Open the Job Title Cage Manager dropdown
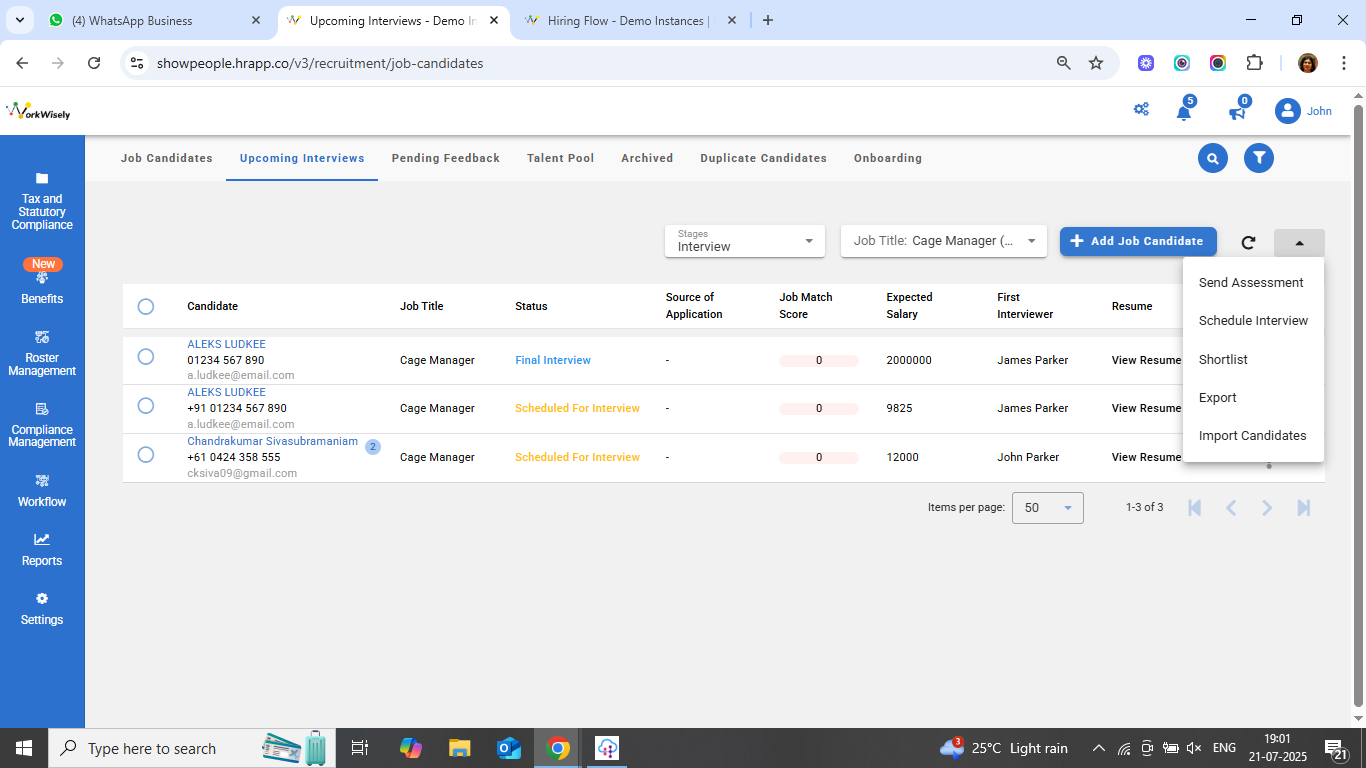The width and height of the screenshot is (1366, 768). pos(943,241)
